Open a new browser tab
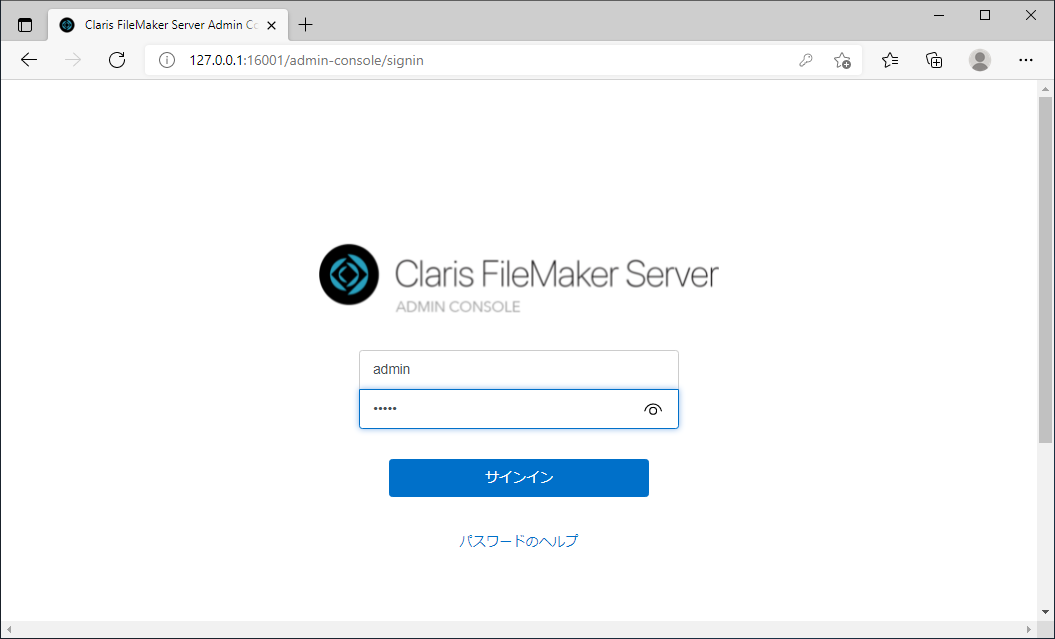This screenshot has height=639, width=1055. pos(306,25)
